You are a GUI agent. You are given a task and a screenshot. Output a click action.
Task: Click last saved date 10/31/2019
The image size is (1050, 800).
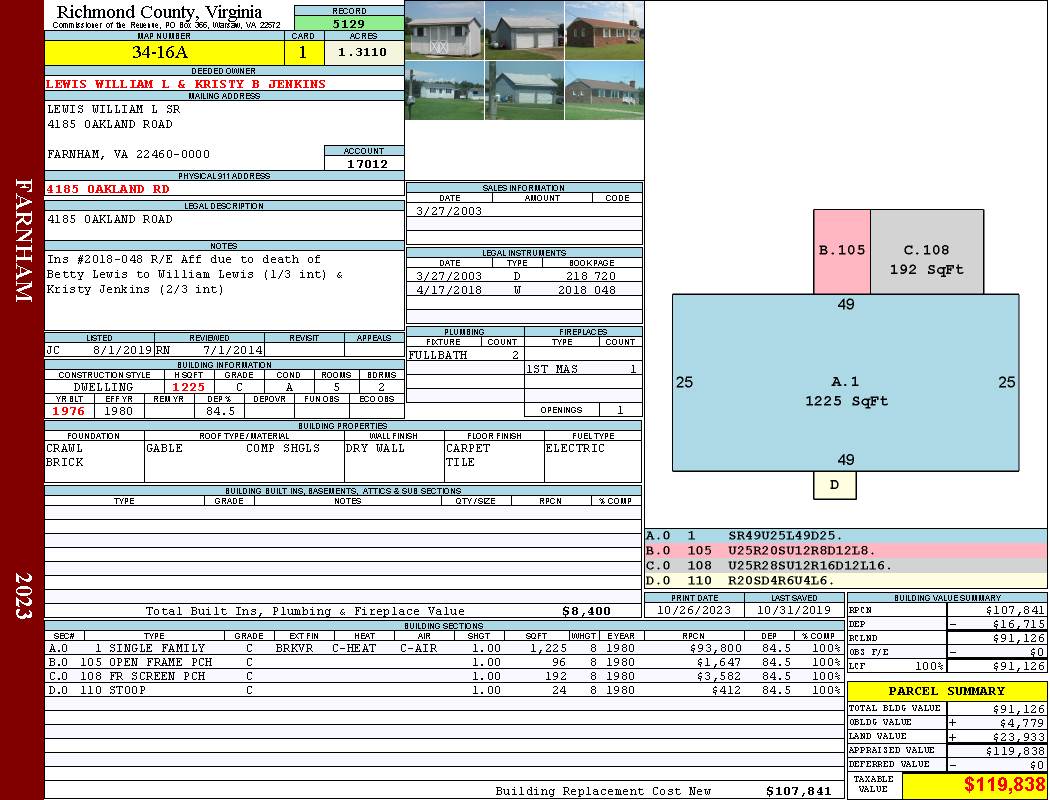coord(794,611)
